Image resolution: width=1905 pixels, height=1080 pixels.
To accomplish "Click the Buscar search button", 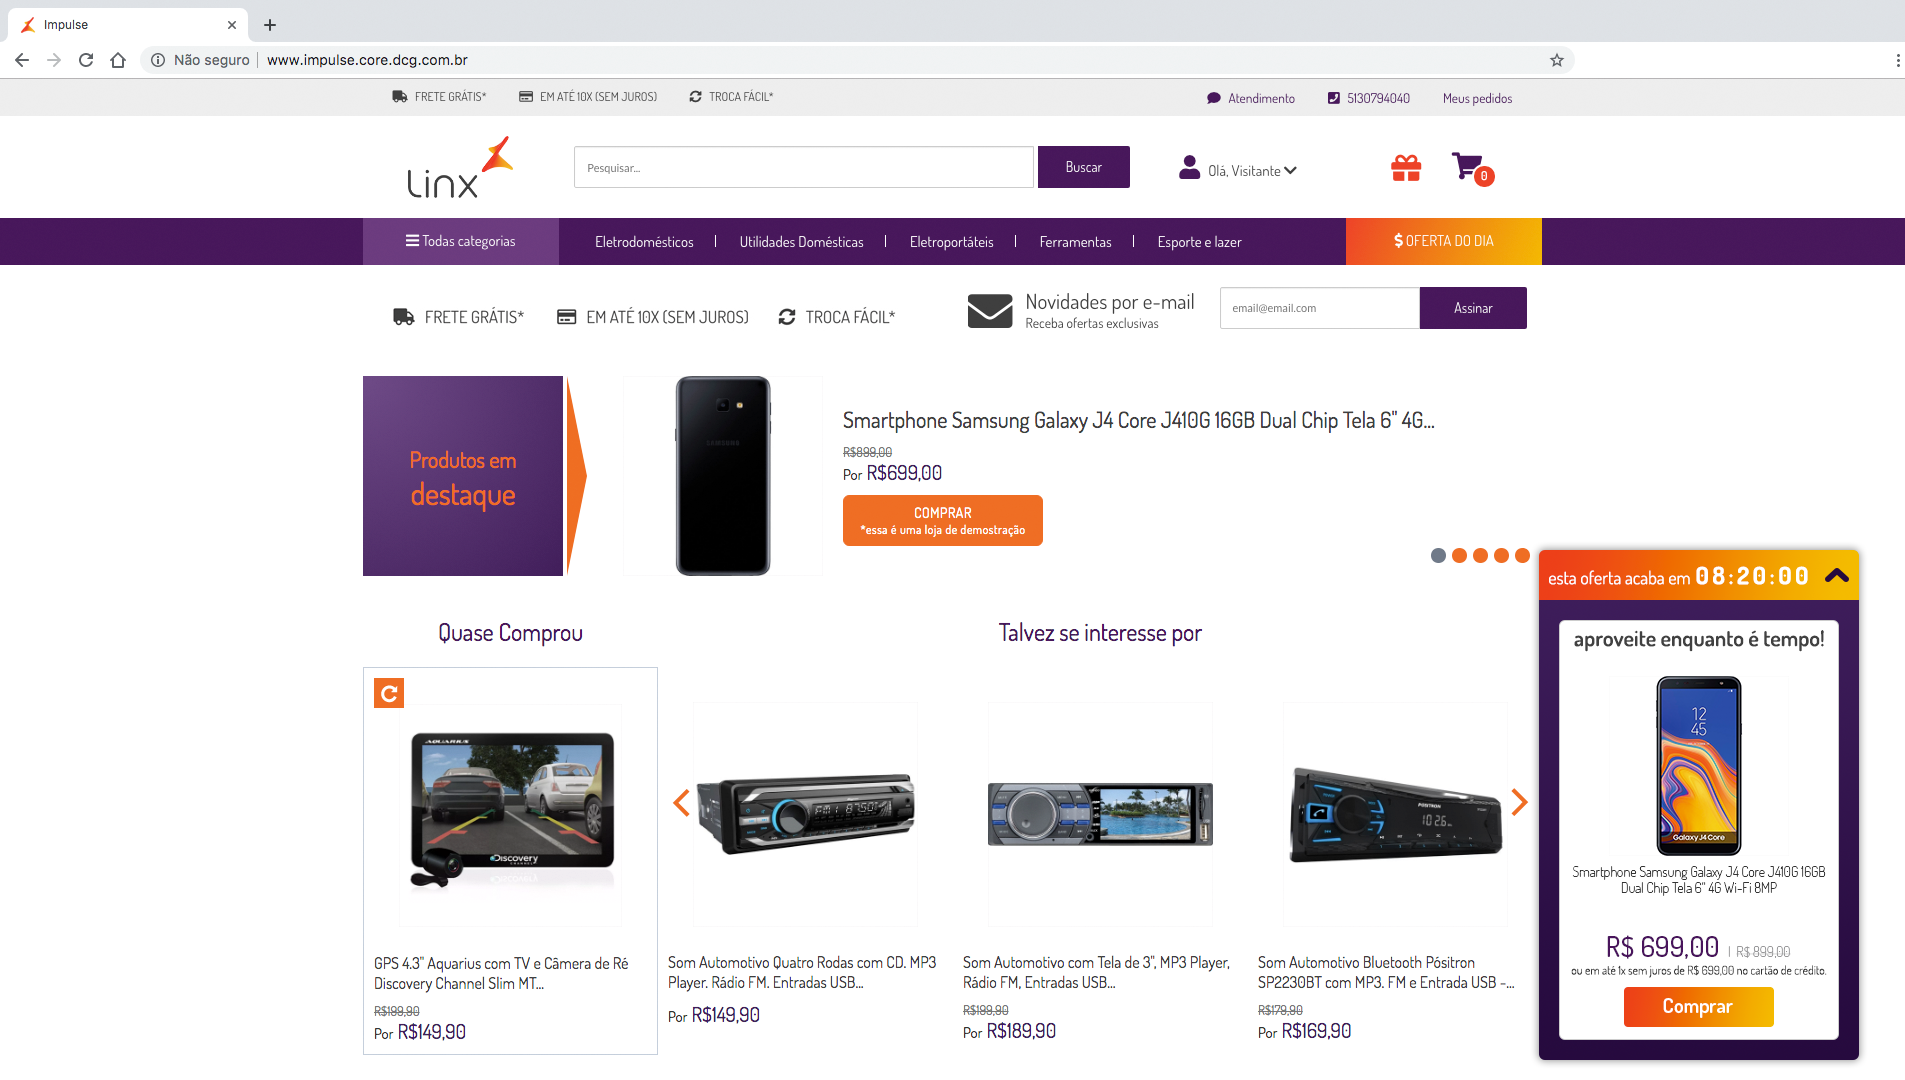I will 1083,167.
